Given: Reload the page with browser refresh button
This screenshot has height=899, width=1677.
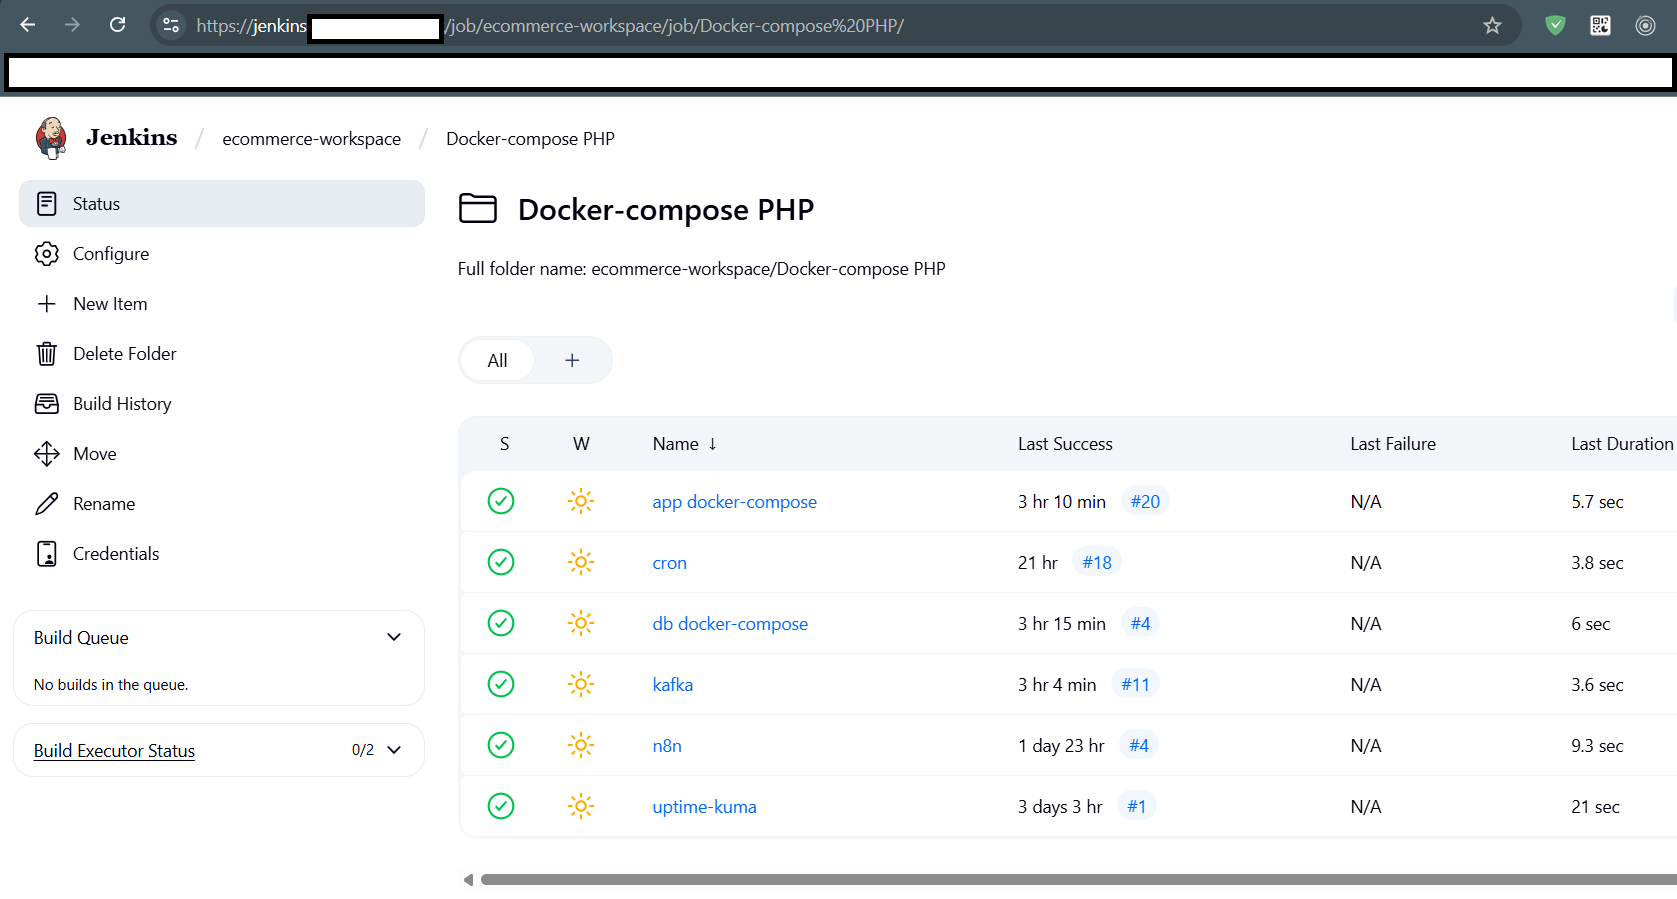Looking at the screenshot, I should click(x=118, y=26).
